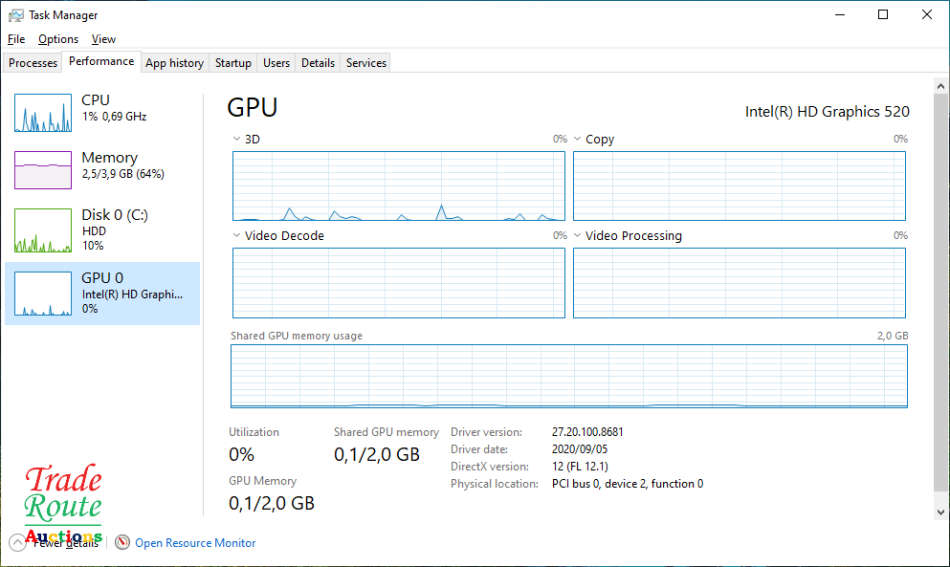Switch to the Services tab
This screenshot has height=567, width=950.
coord(366,63)
